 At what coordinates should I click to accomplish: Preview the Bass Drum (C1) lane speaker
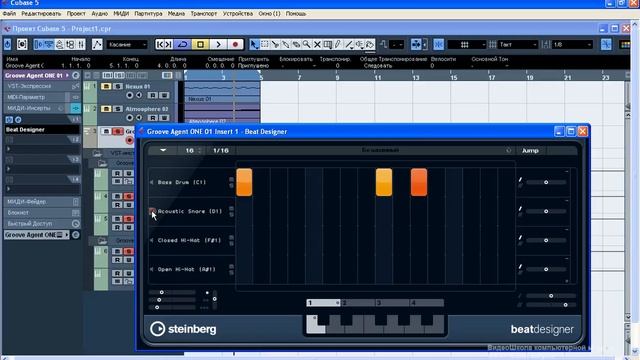coord(152,182)
